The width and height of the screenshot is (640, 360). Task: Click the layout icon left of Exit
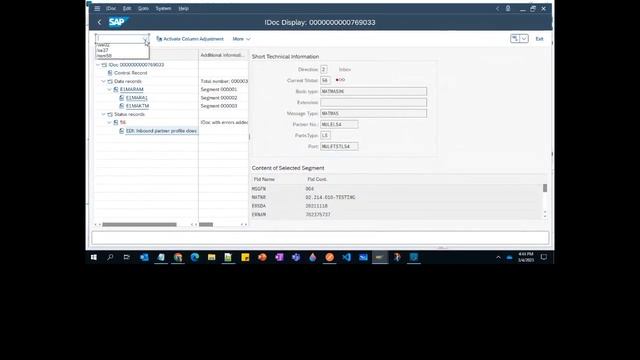515,38
